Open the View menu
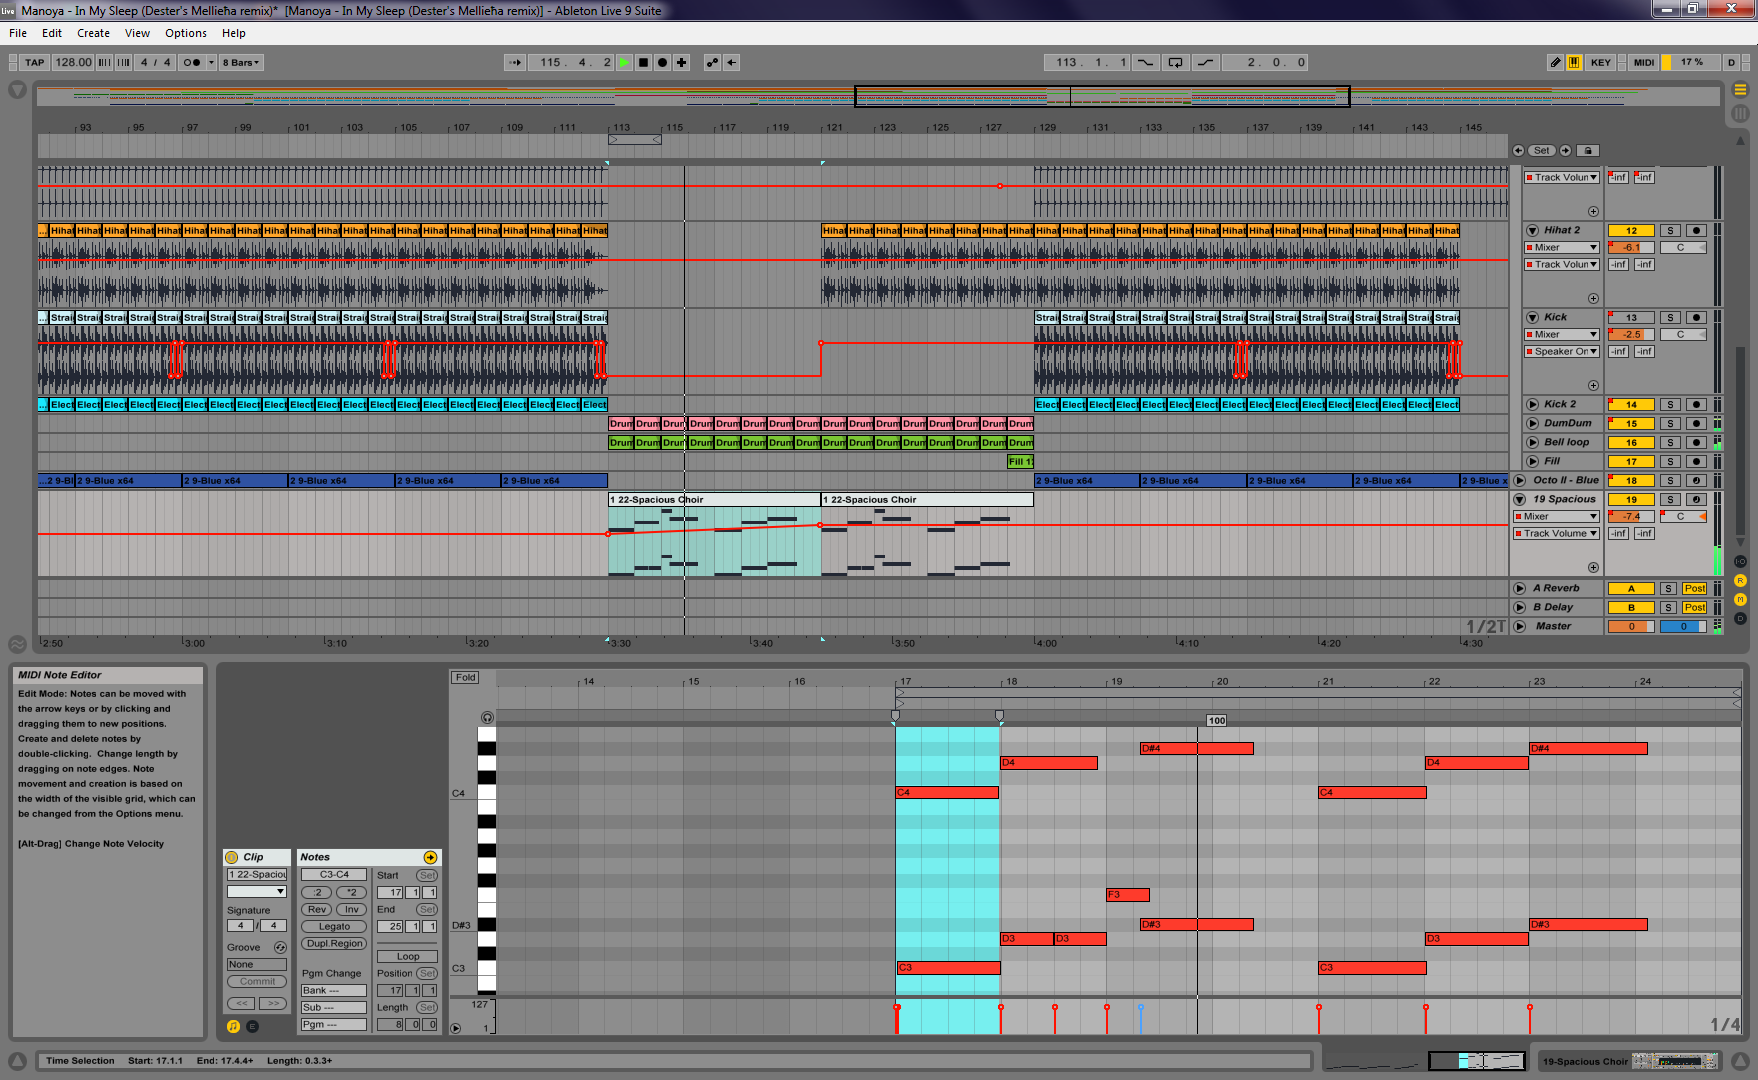This screenshot has height=1080, width=1758. (137, 33)
